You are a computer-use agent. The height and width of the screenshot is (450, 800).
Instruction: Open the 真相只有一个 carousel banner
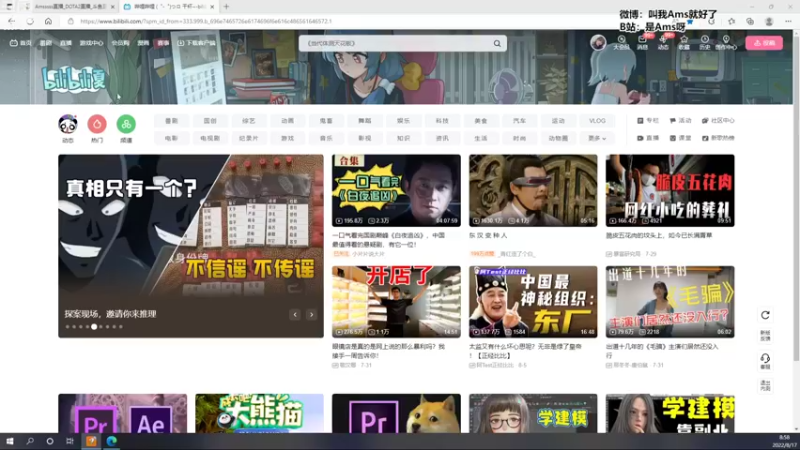pyautogui.click(x=191, y=246)
